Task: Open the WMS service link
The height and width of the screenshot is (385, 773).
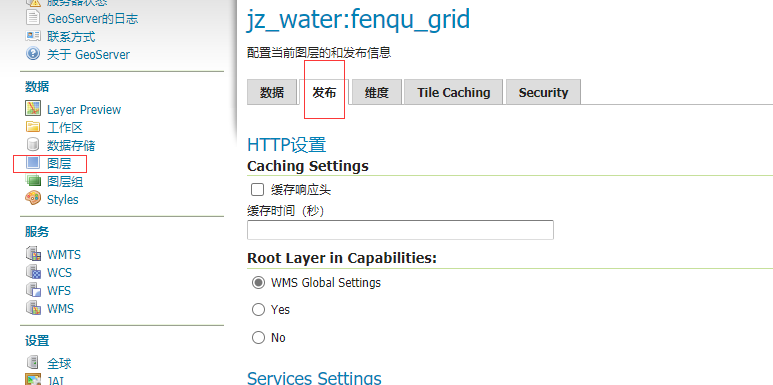Action: click(x=60, y=309)
